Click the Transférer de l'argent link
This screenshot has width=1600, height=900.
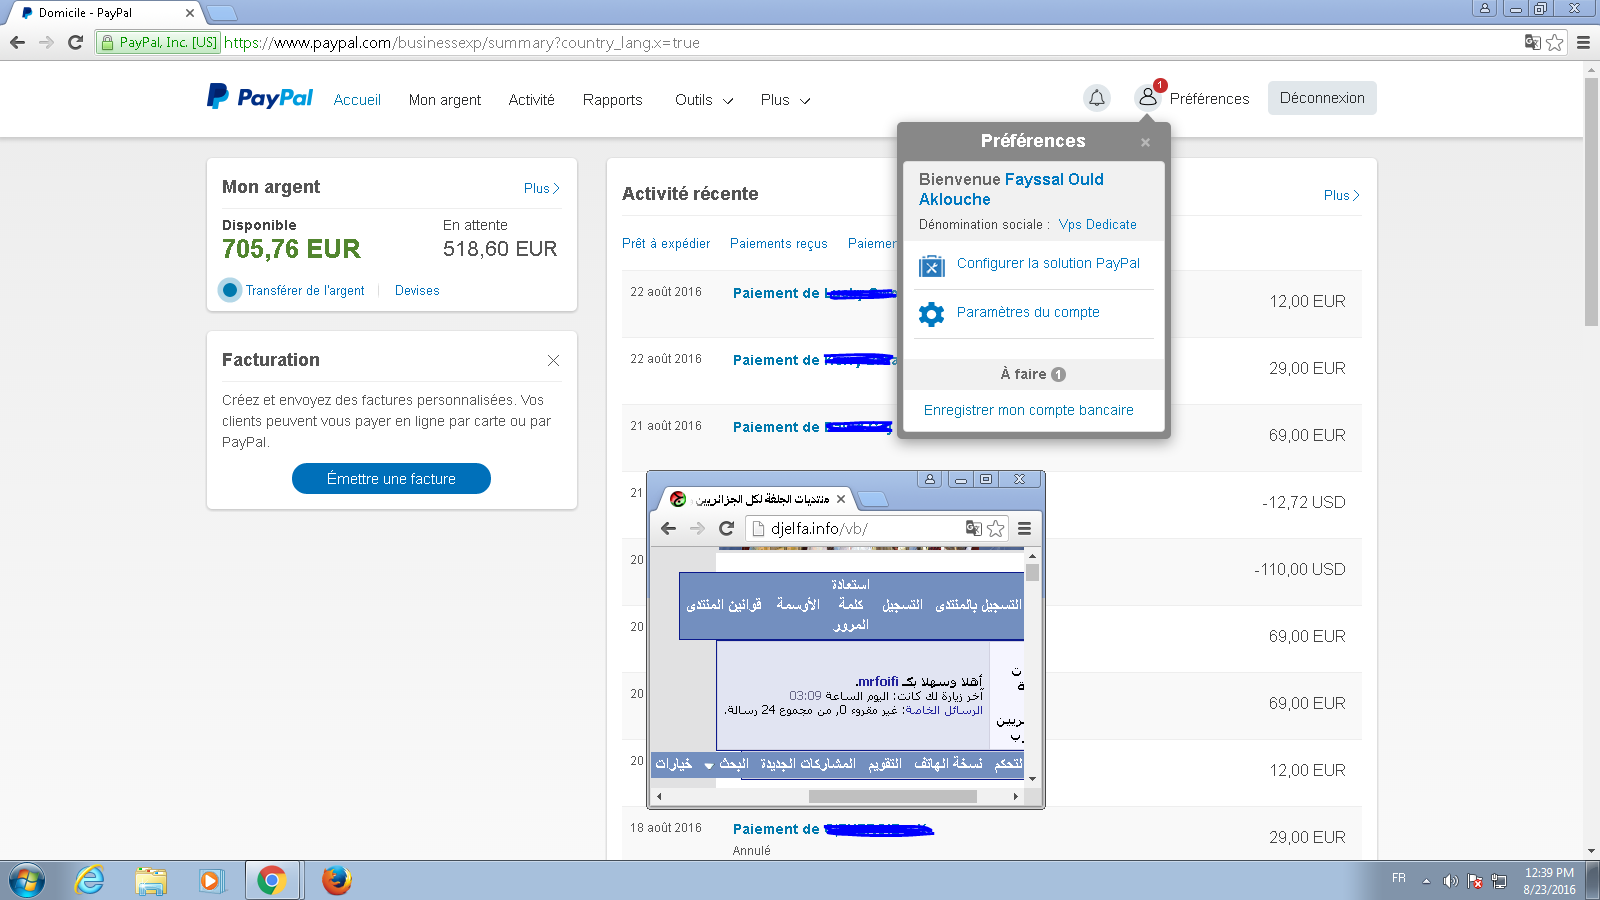pos(305,290)
